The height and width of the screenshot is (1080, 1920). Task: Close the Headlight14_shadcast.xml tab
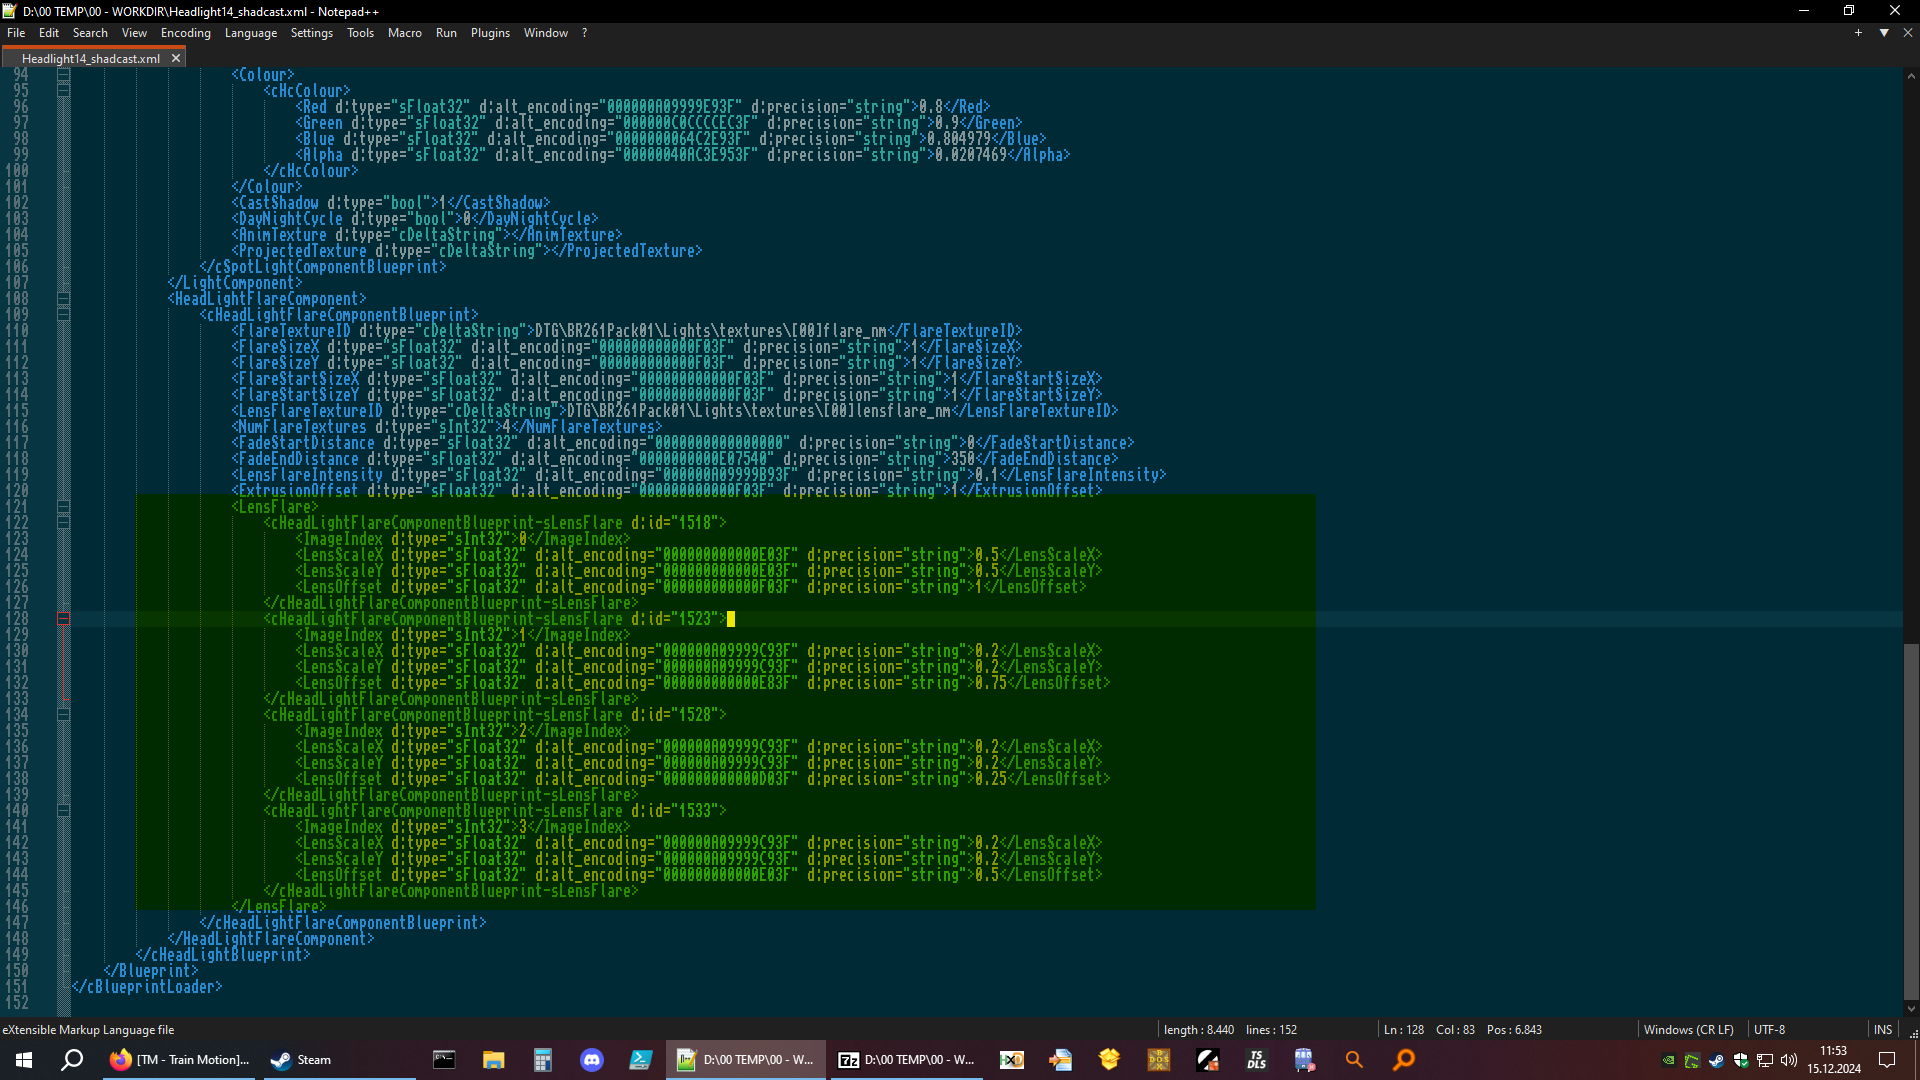click(x=176, y=58)
